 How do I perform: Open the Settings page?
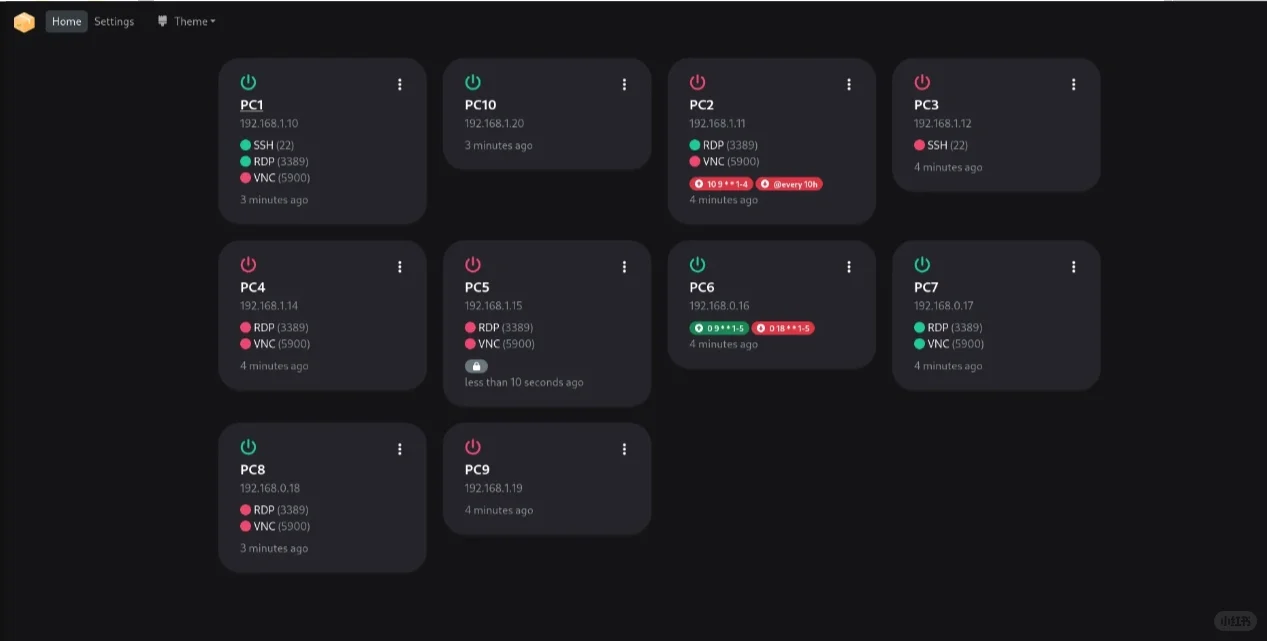(x=114, y=21)
